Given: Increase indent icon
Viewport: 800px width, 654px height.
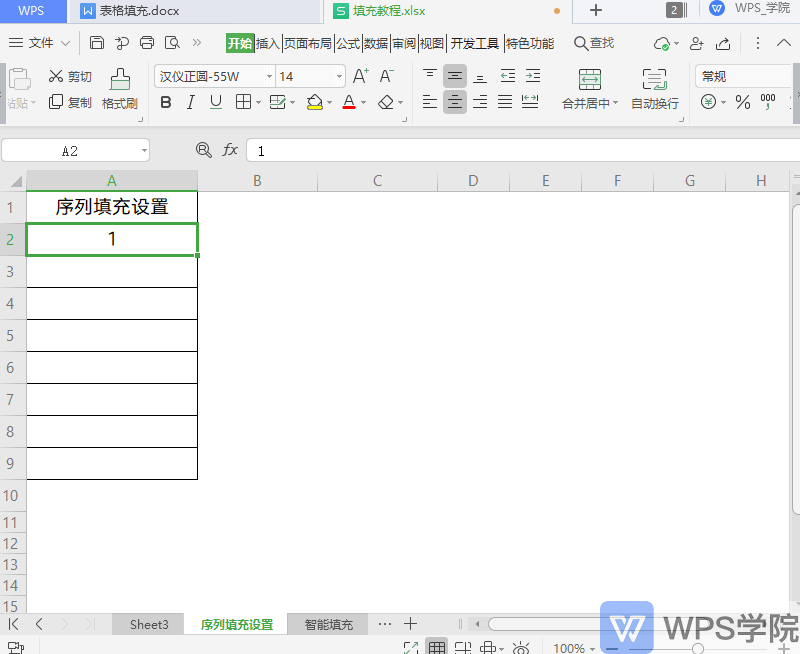Looking at the screenshot, I should point(533,77).
